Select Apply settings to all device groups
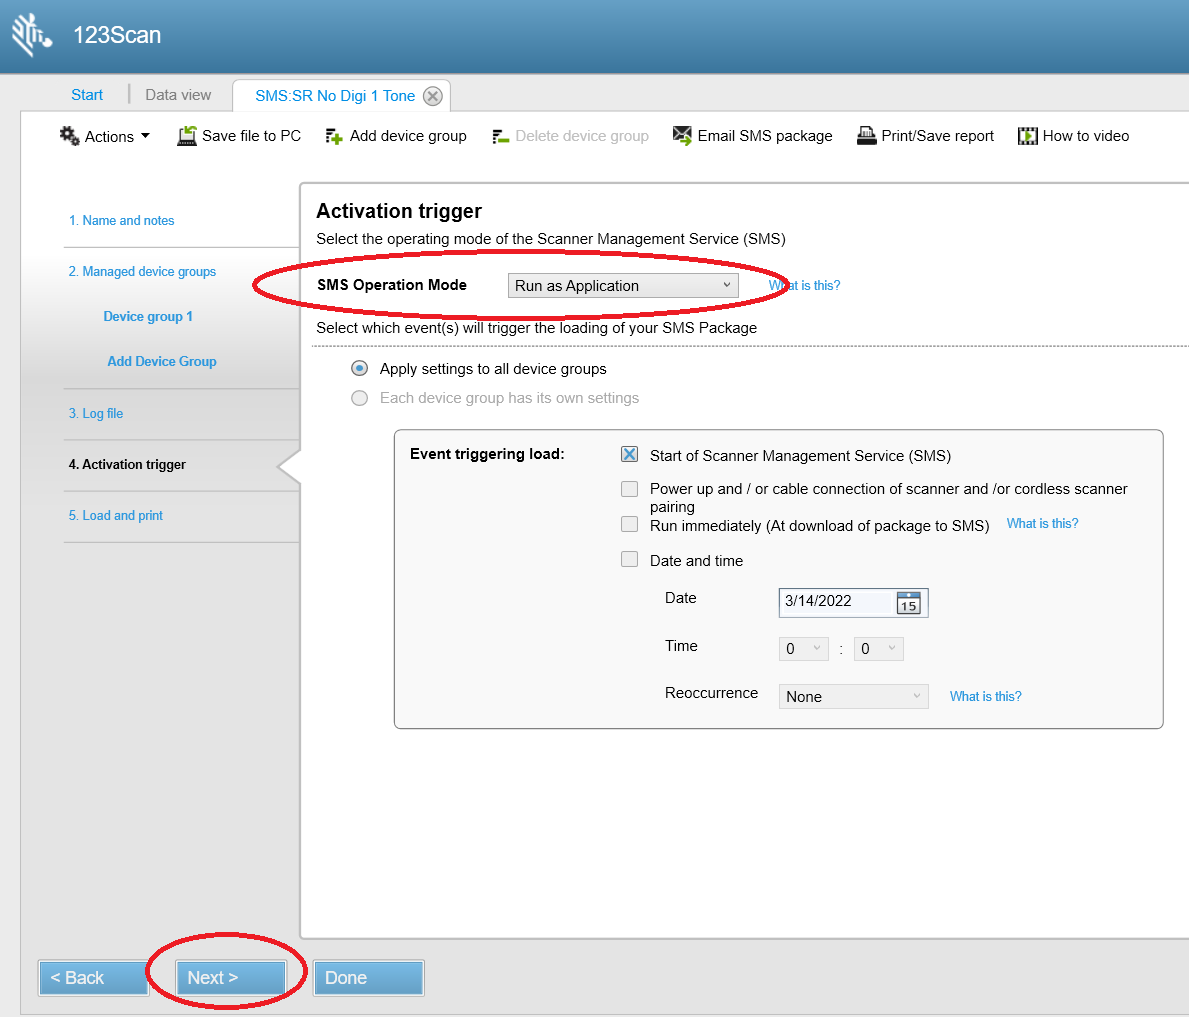The height and width of the screenshot is (1017, 1189). (x=359, y=368)
